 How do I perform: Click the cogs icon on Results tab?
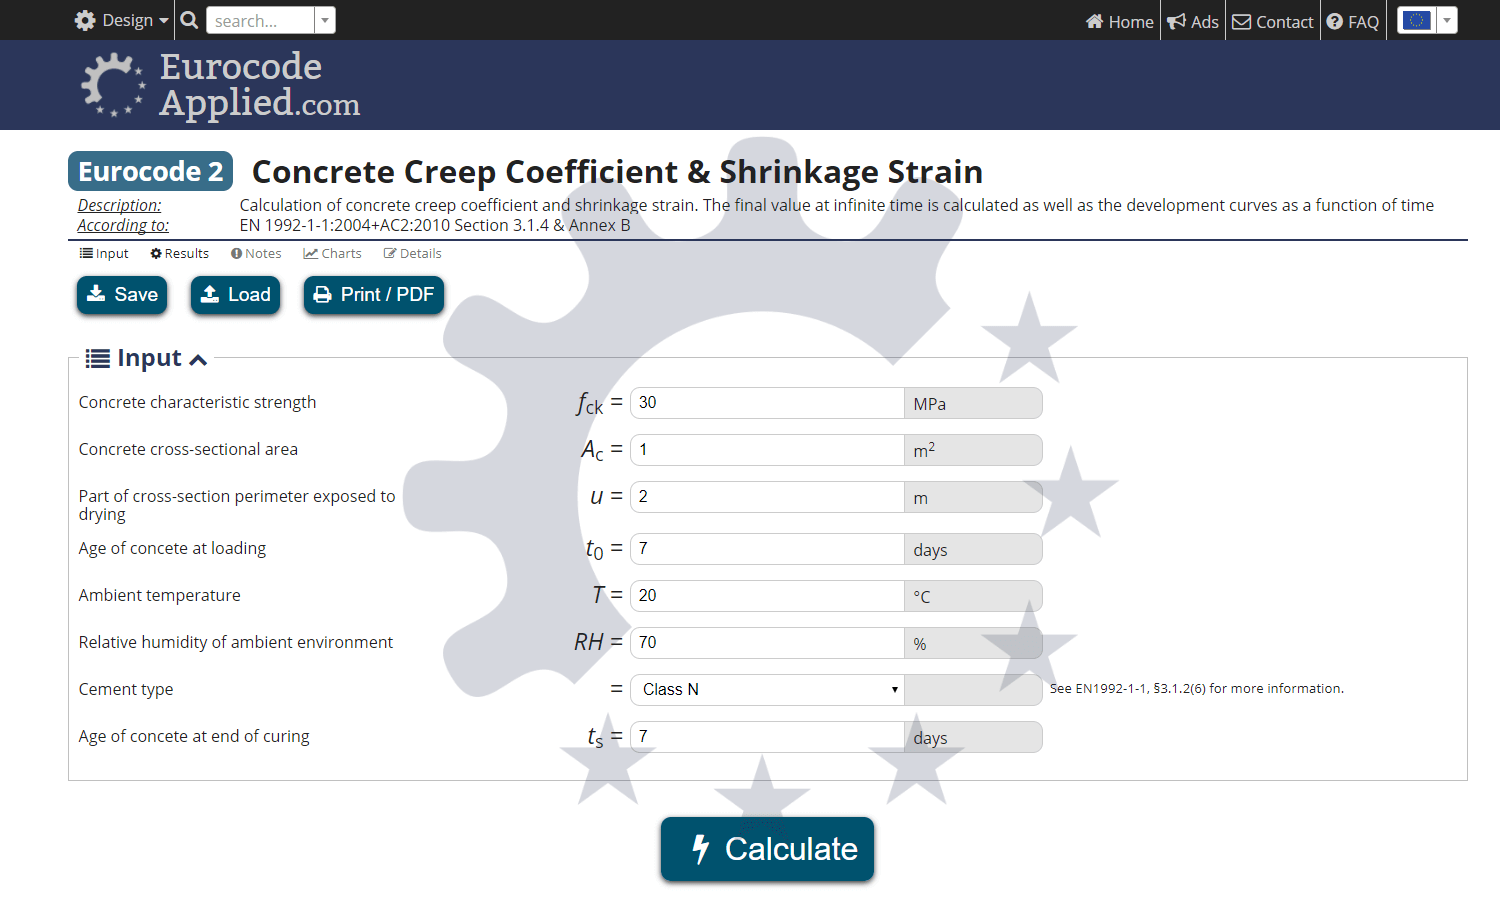(156, 253)
